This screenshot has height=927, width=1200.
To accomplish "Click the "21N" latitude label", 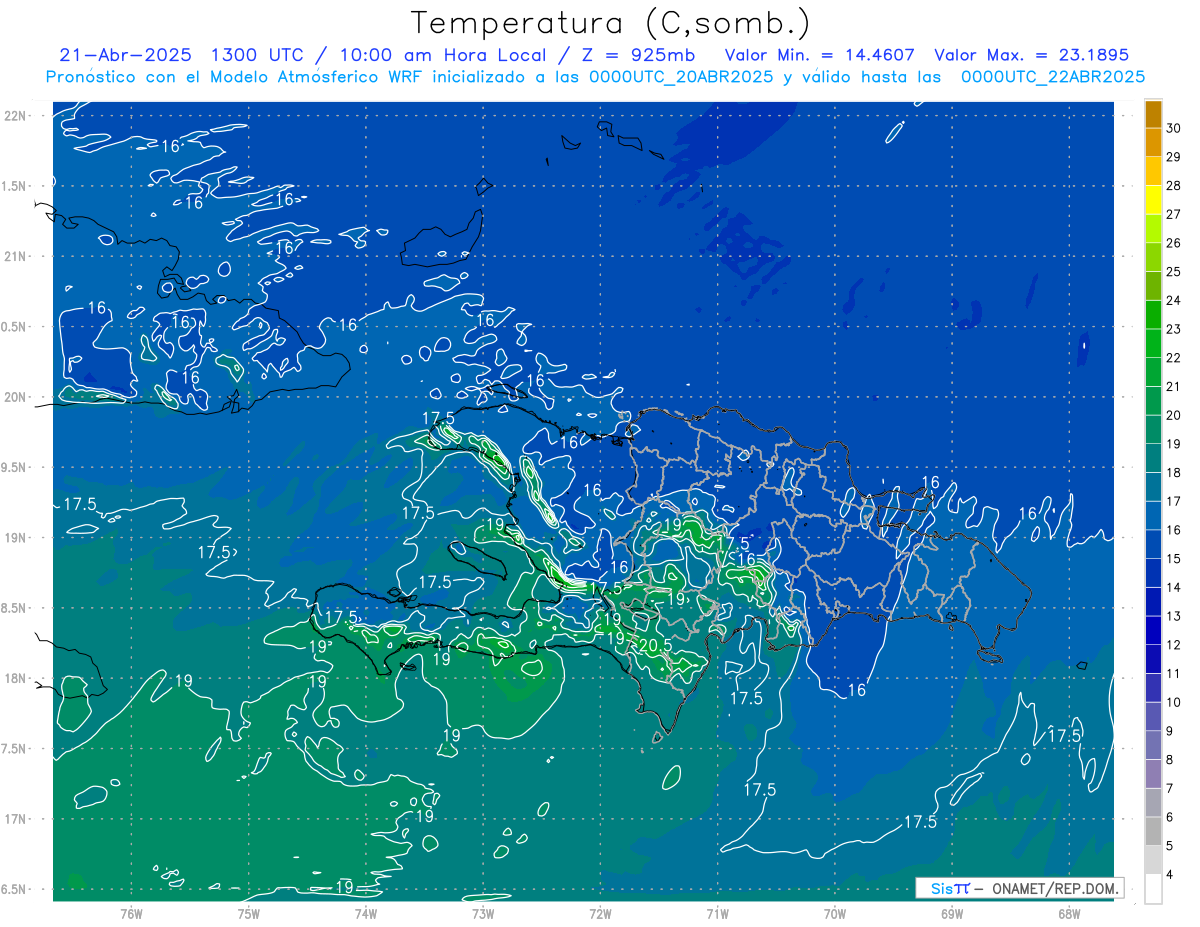I will click(17, 256).
